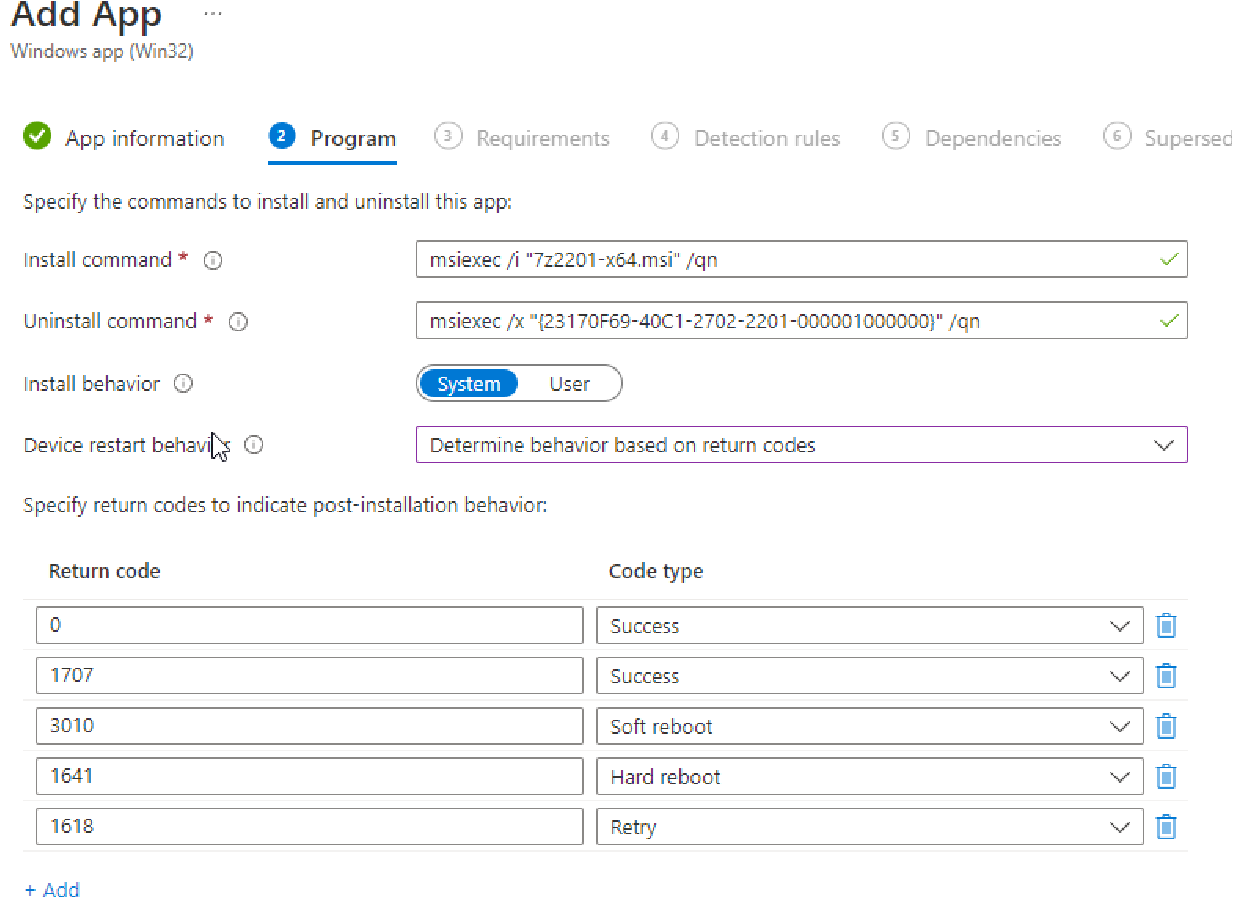Add a new return code row
Image resolution: width=1235 pixels, height=901 pixels.
pos(52,890)
